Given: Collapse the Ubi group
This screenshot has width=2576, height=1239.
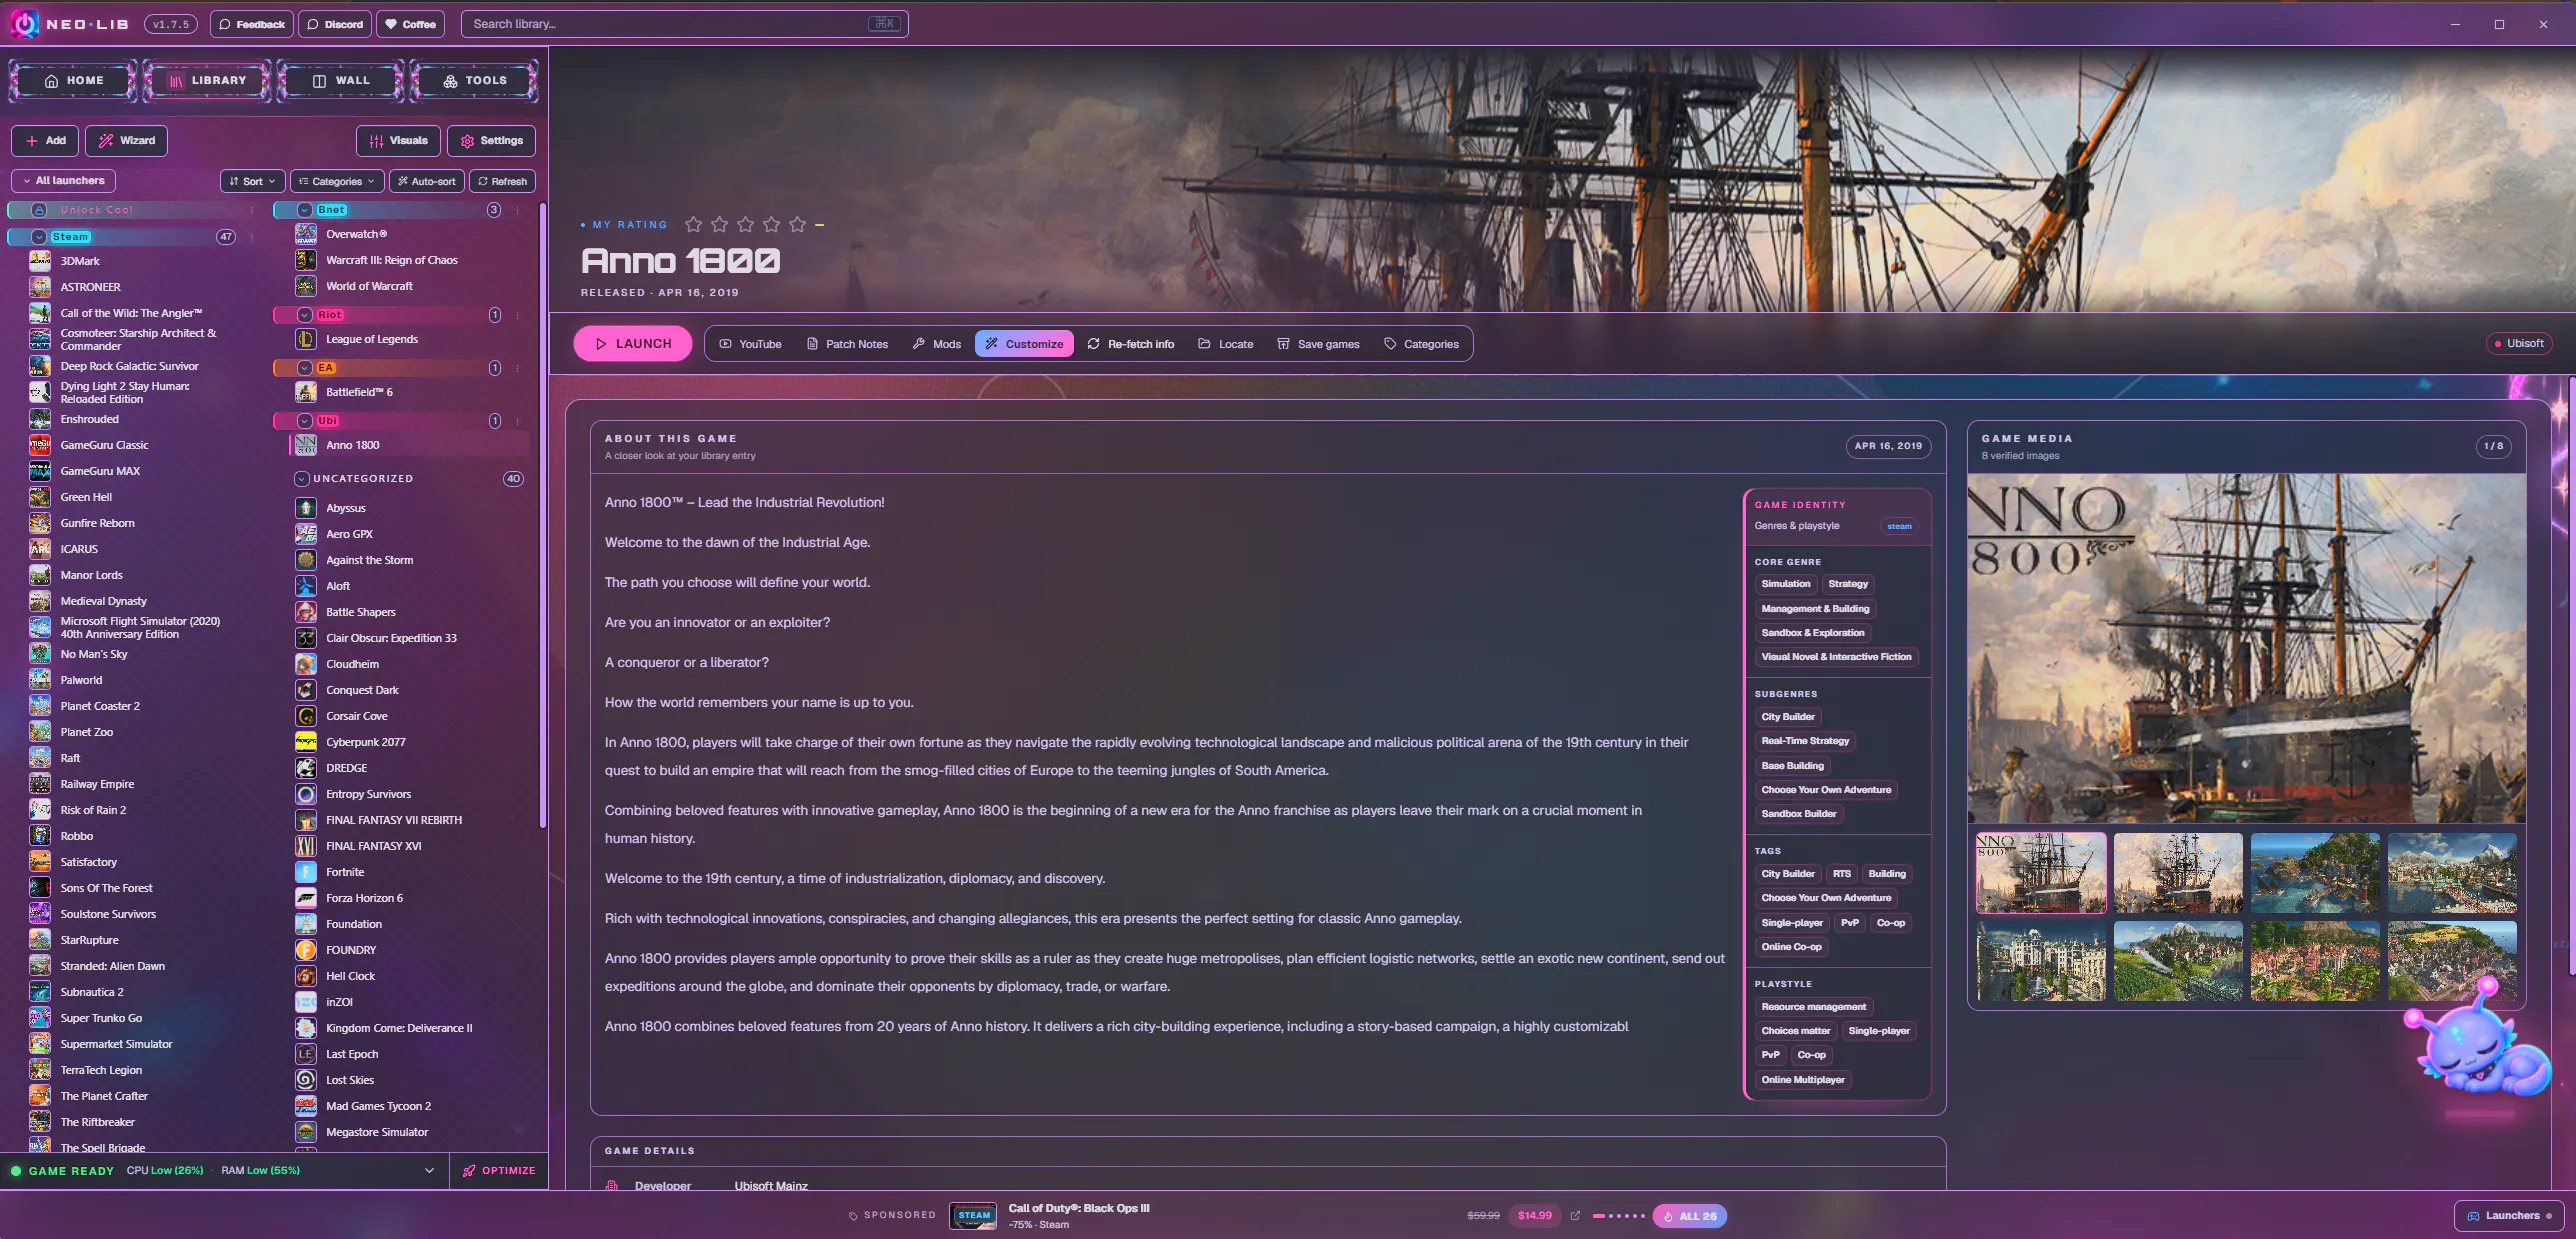Looking at the screenshot, I should [304, 421].
